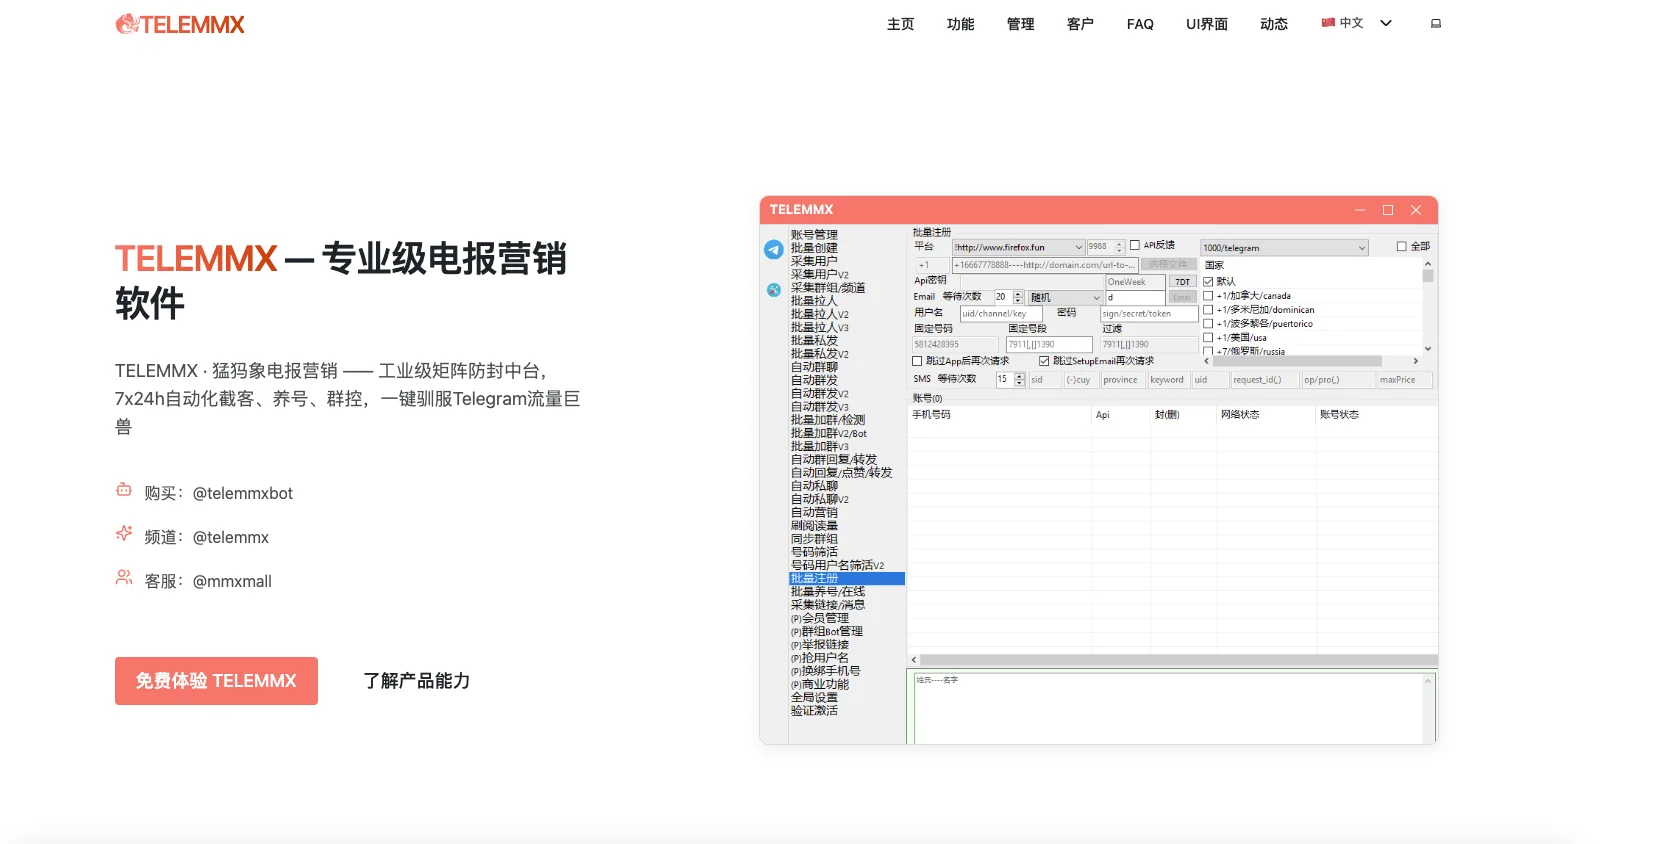Select 验证激活 in the app sidebar
Viewport: 1664px width, 844px height.
coord(814,711)
